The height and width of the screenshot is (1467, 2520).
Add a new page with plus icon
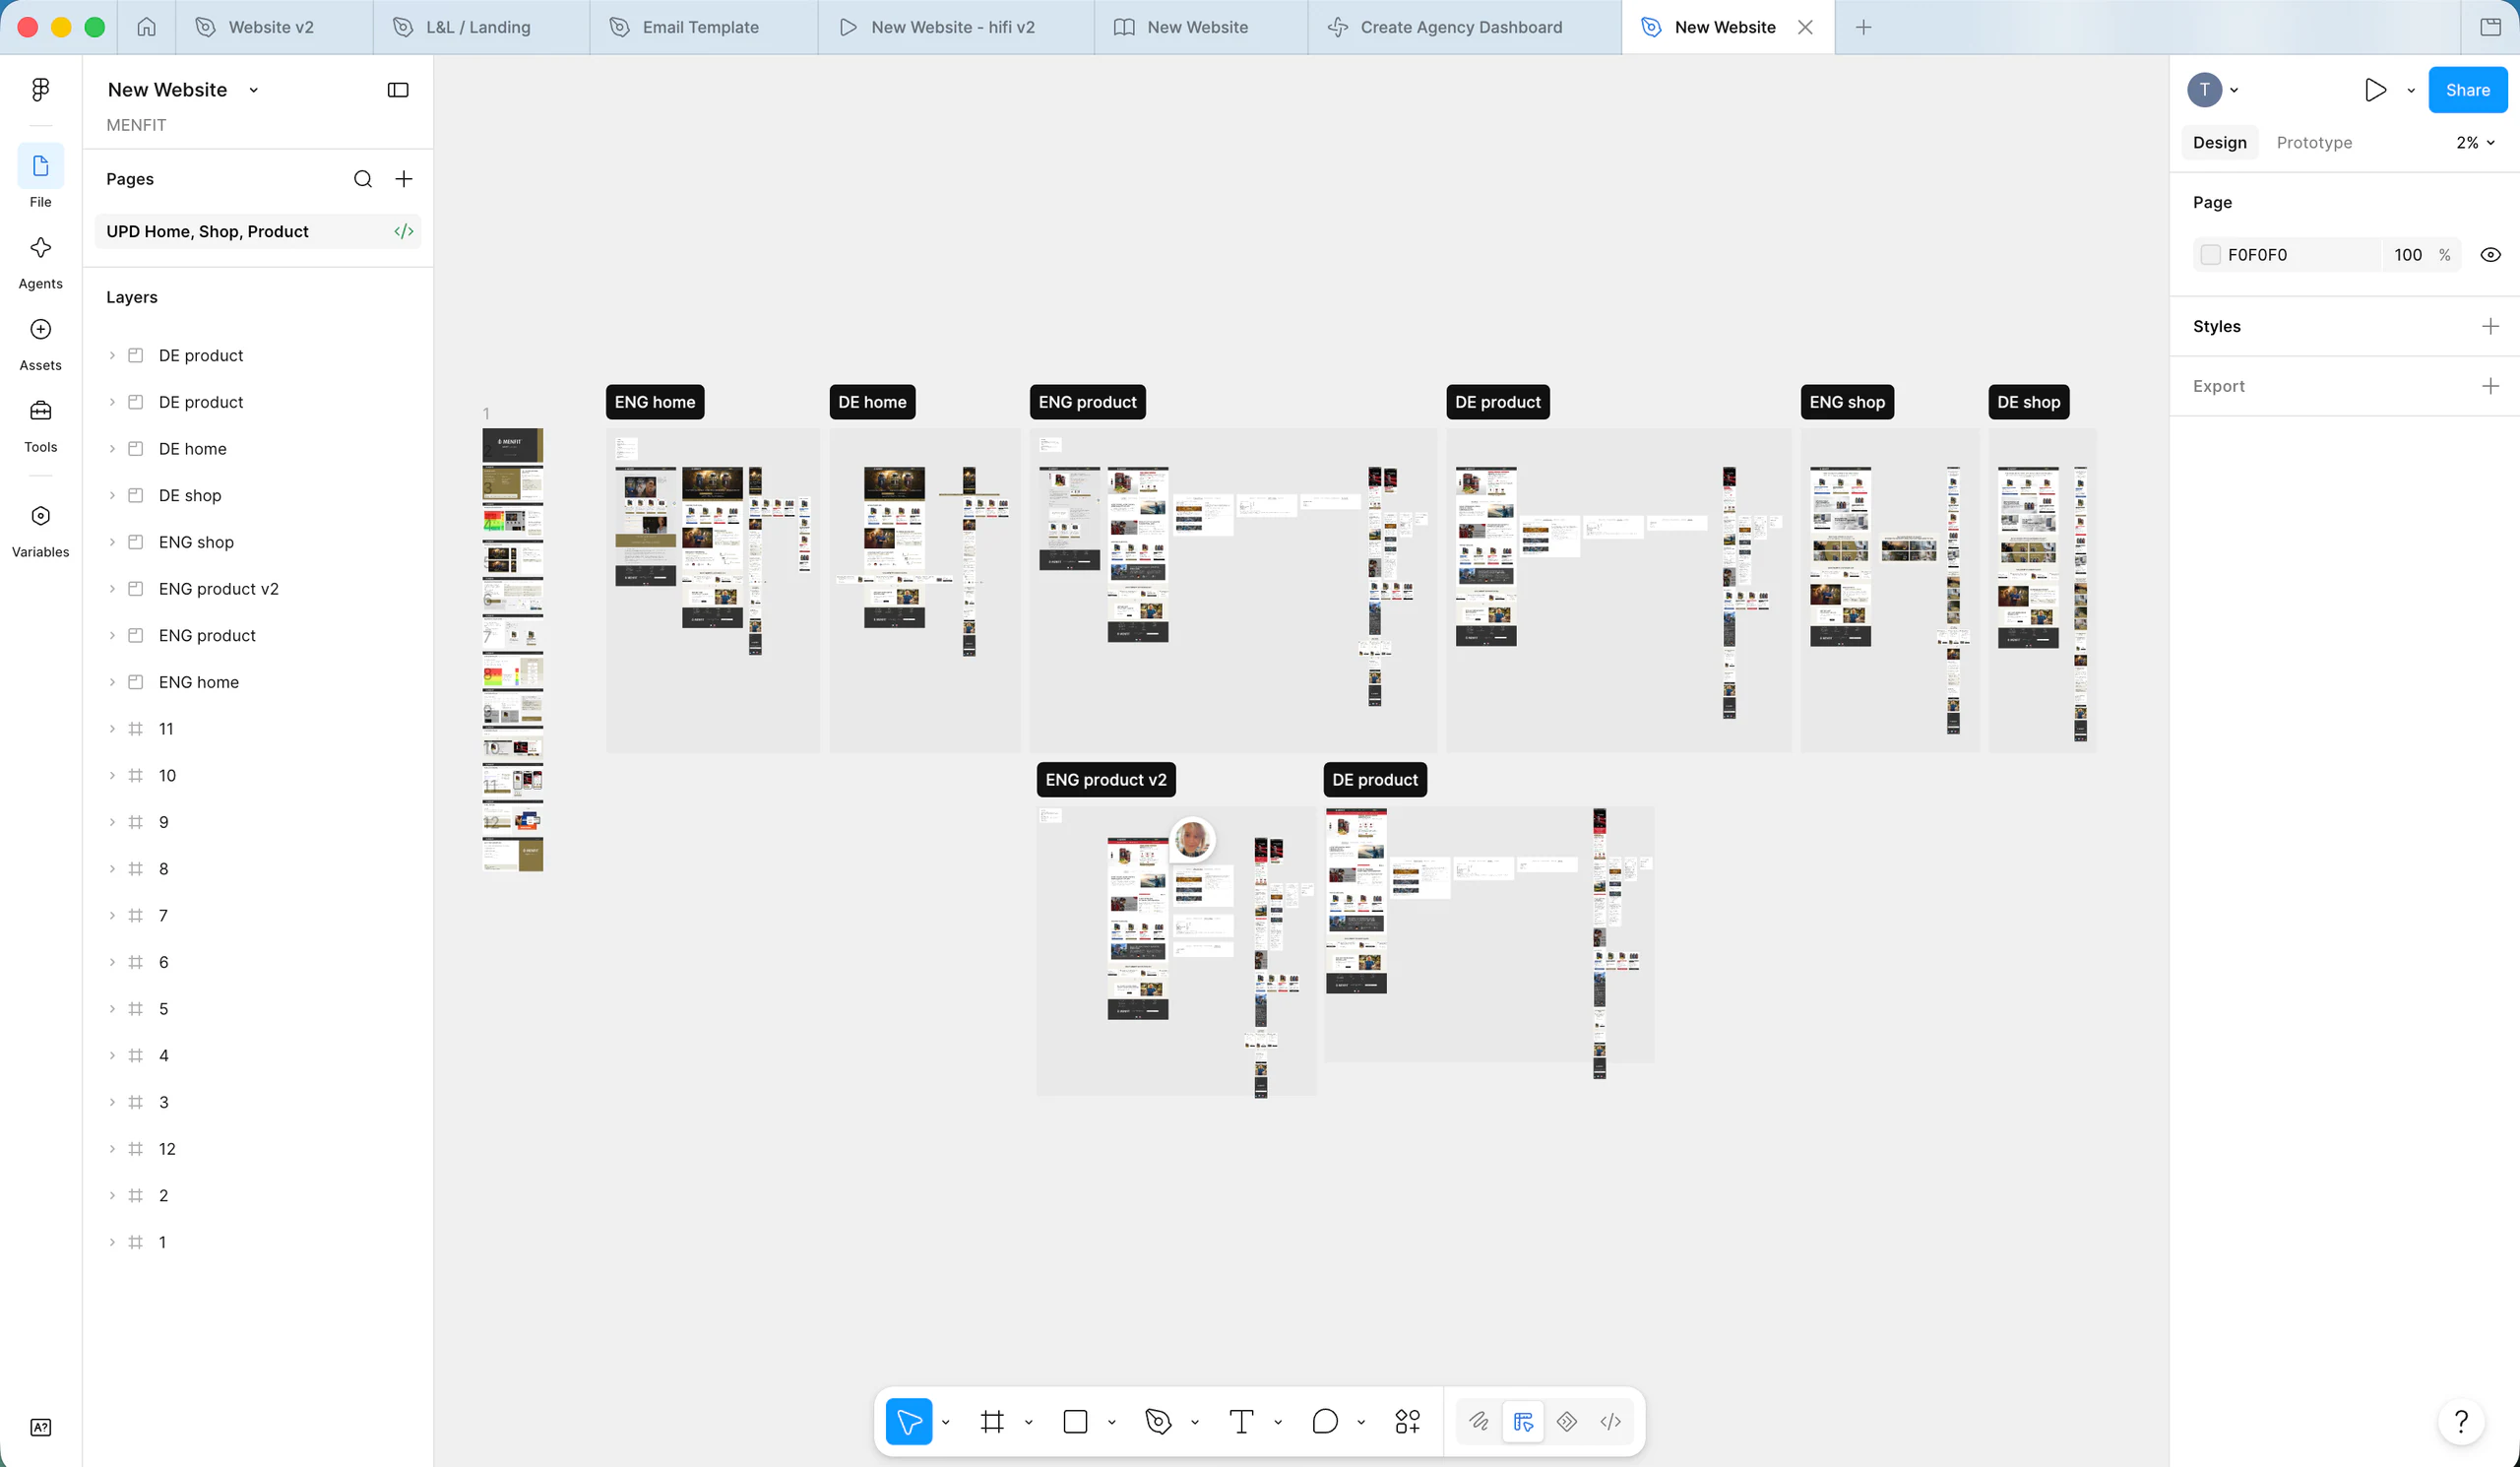click(x=404, y=179)
